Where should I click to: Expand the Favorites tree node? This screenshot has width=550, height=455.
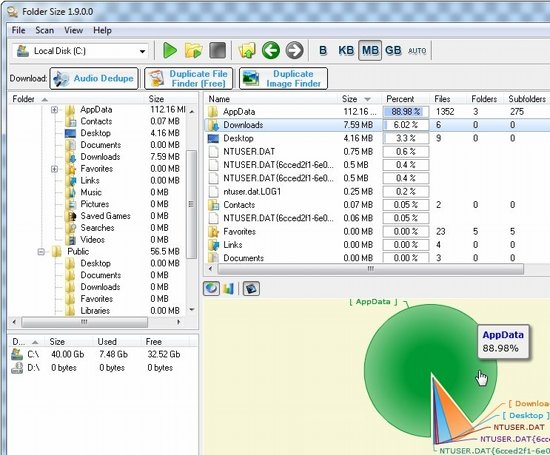click(x=54, y=169)
